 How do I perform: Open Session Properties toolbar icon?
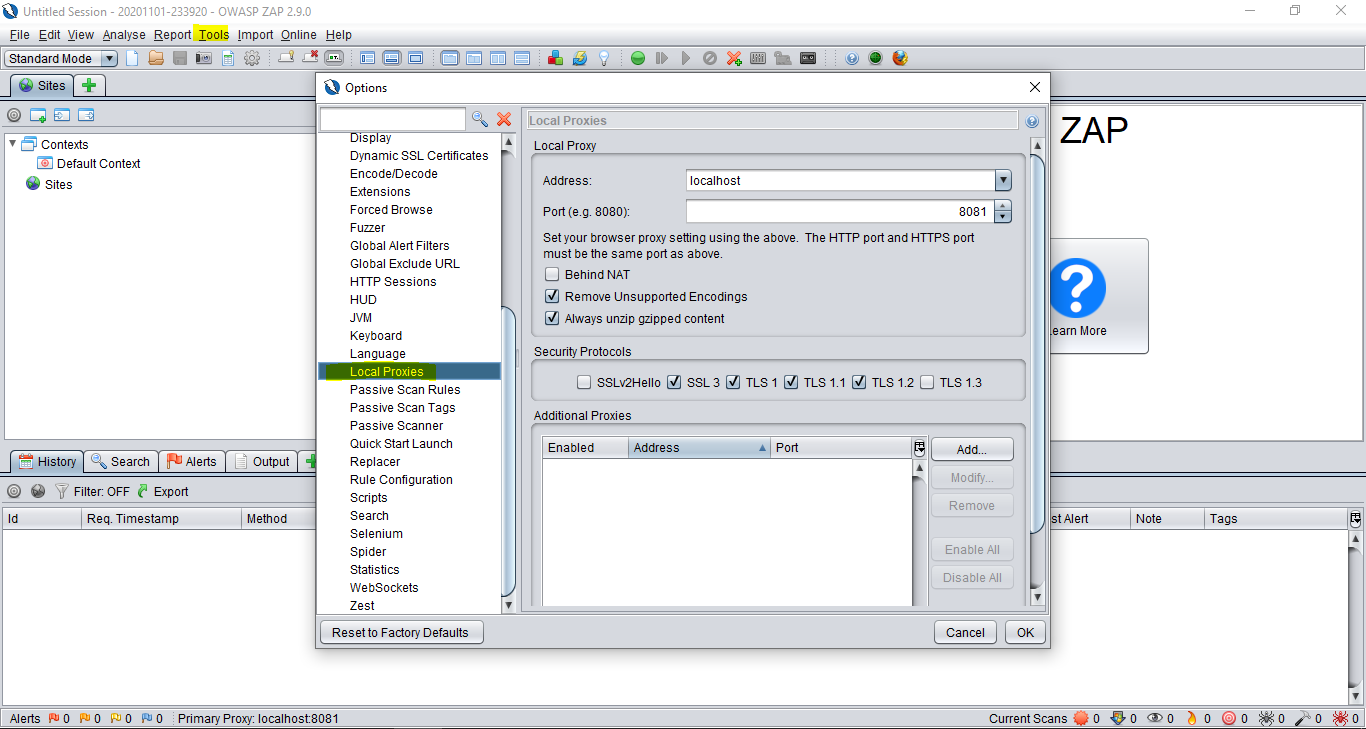(228, 58)
